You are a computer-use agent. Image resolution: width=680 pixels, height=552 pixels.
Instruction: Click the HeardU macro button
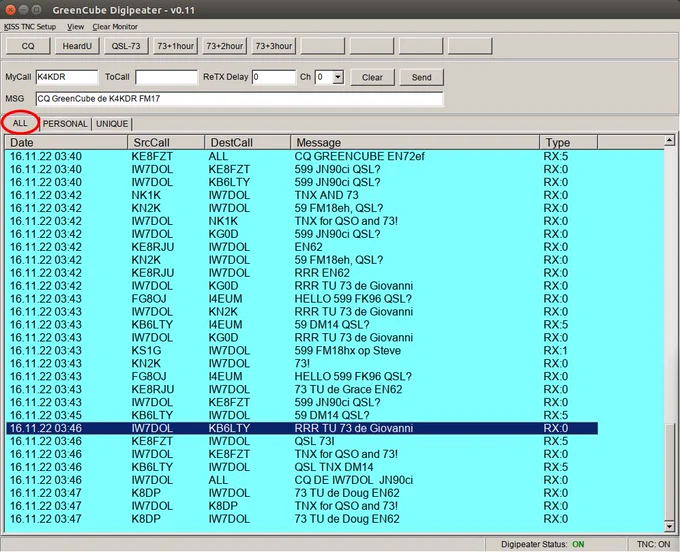(77, 46)
